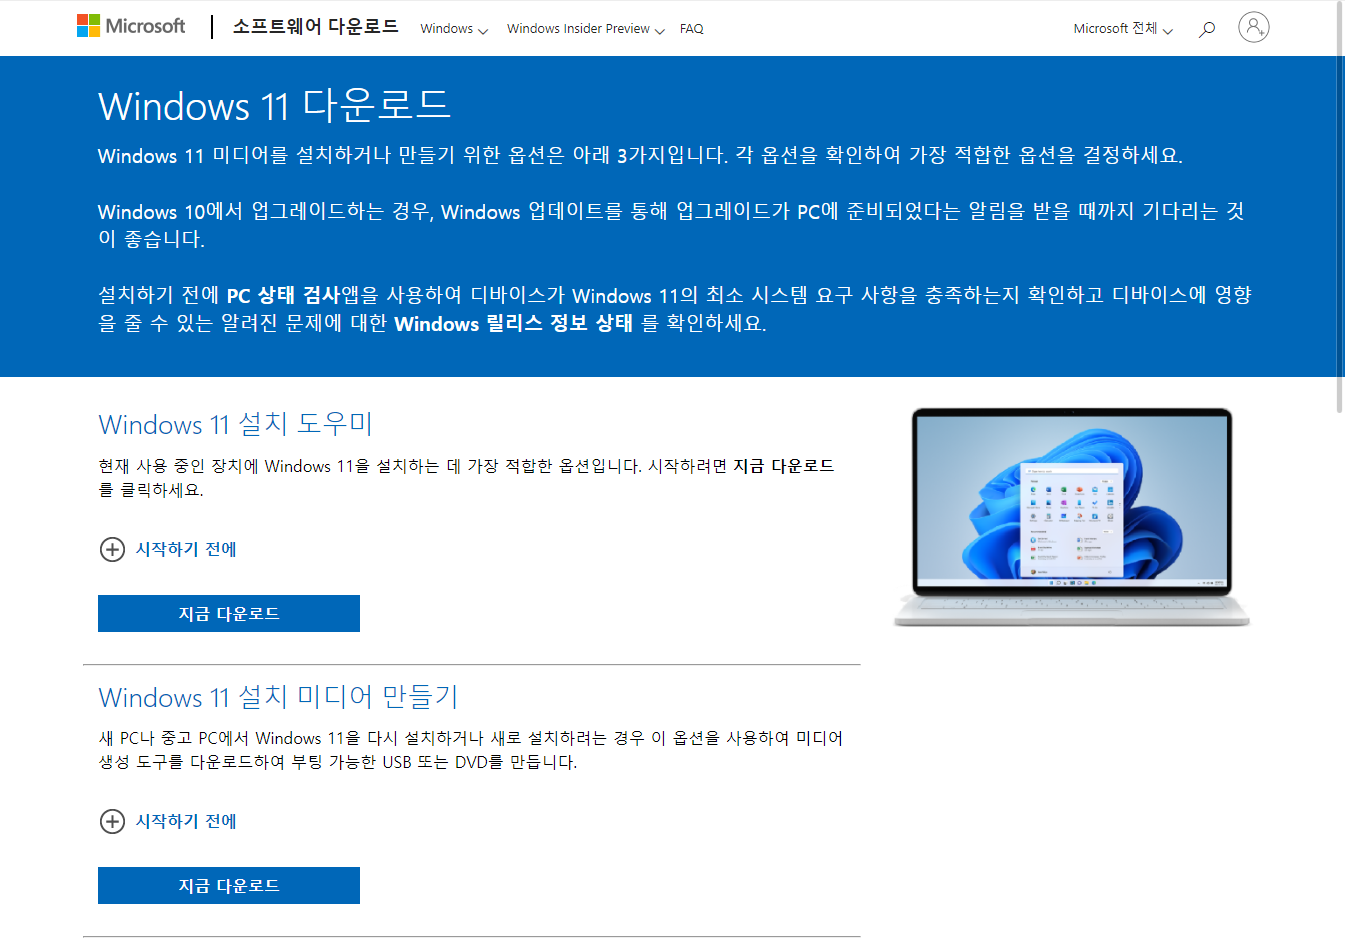Open the search magnifier icon
The image size is (1345, 941).
(1207, 29)
